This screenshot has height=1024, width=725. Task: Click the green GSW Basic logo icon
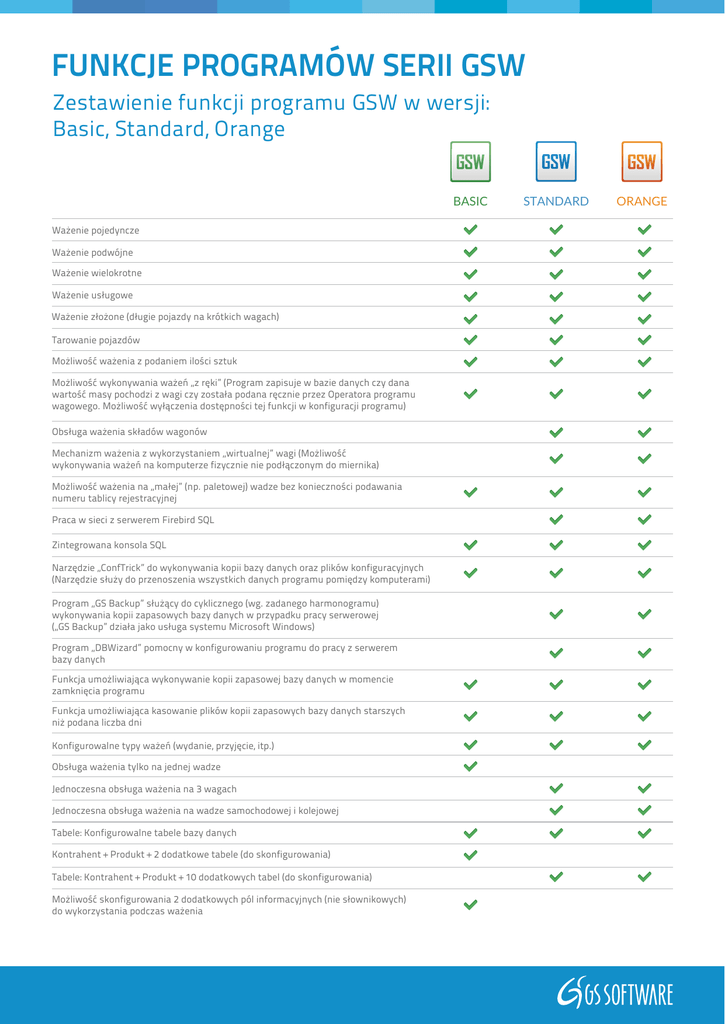[x=470, y=162]
